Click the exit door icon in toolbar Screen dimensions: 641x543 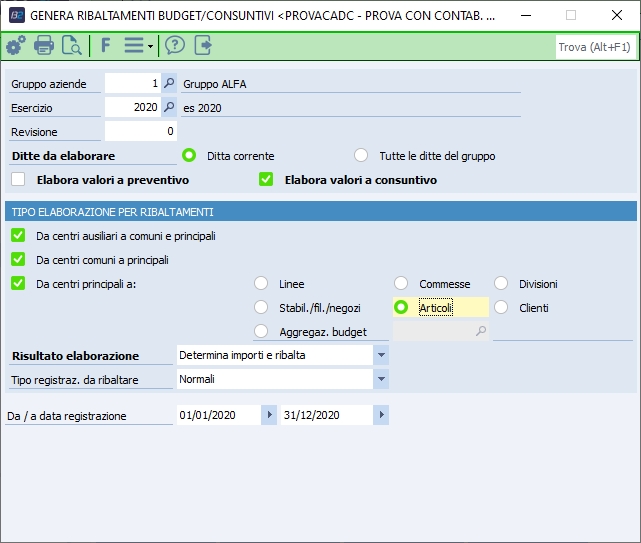pos(204,46)
